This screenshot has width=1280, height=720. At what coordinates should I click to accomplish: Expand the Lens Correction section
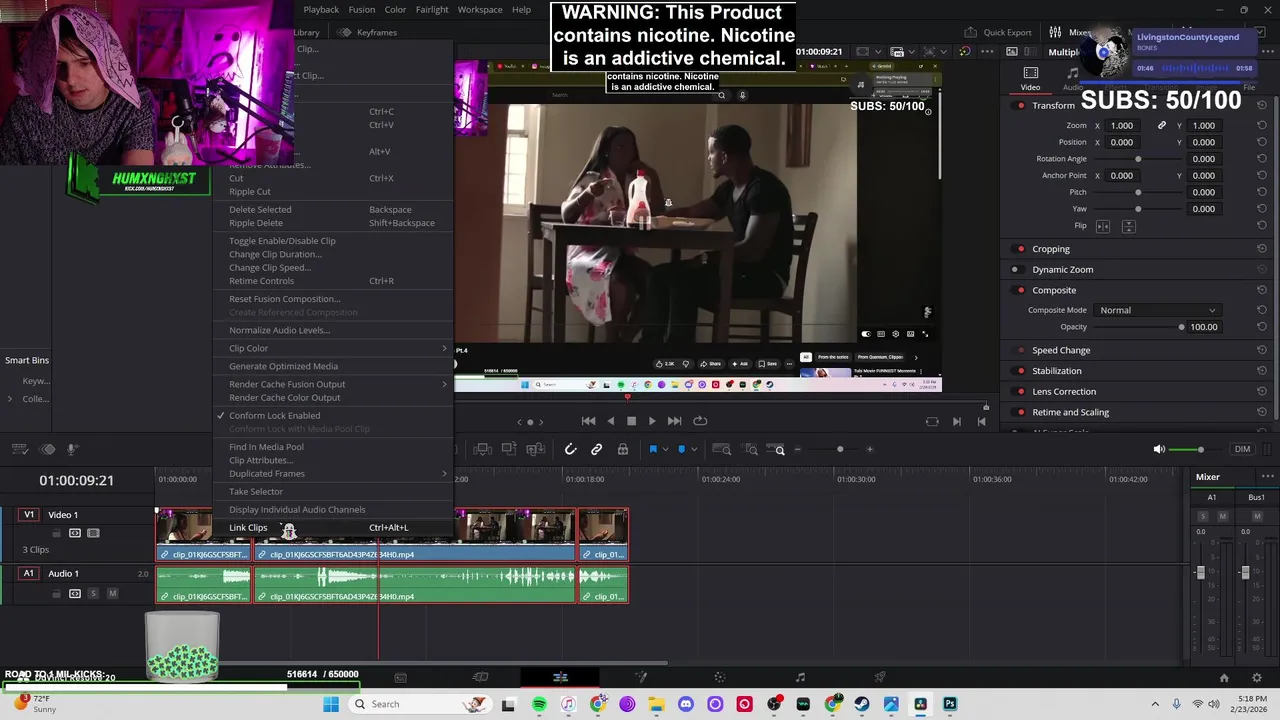[1064, 392]
